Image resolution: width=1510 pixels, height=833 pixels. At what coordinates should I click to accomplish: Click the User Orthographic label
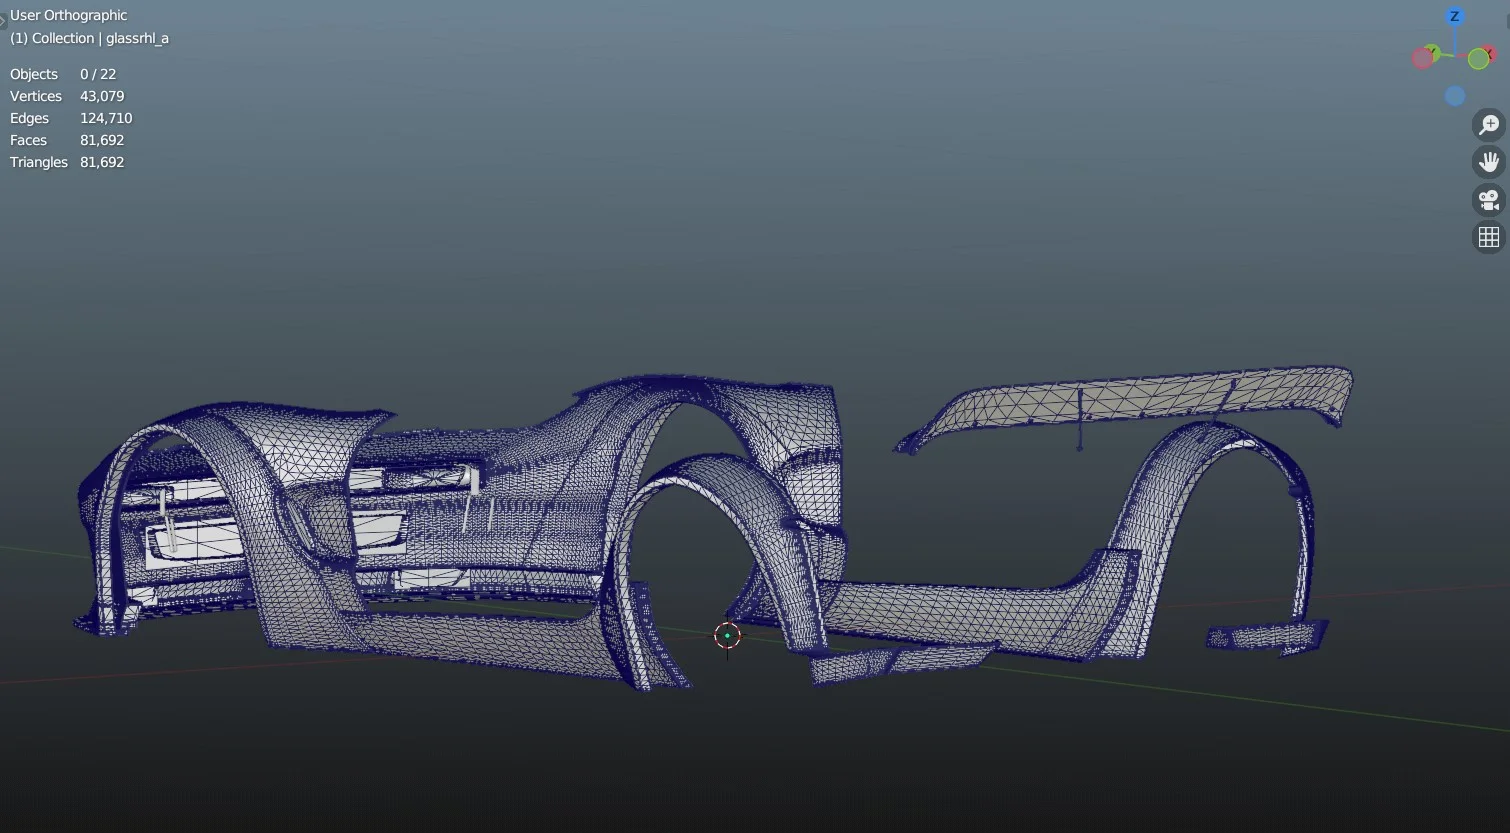tap(68, 15)
